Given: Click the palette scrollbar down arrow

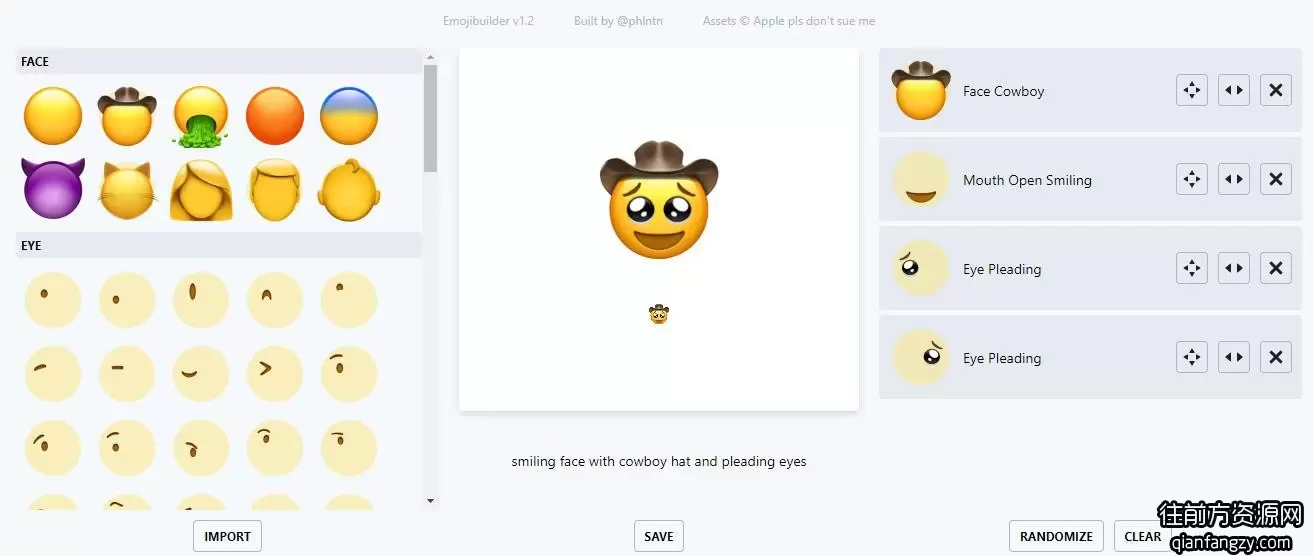Looking at the screenshot, I should click(x=431, y=501).
